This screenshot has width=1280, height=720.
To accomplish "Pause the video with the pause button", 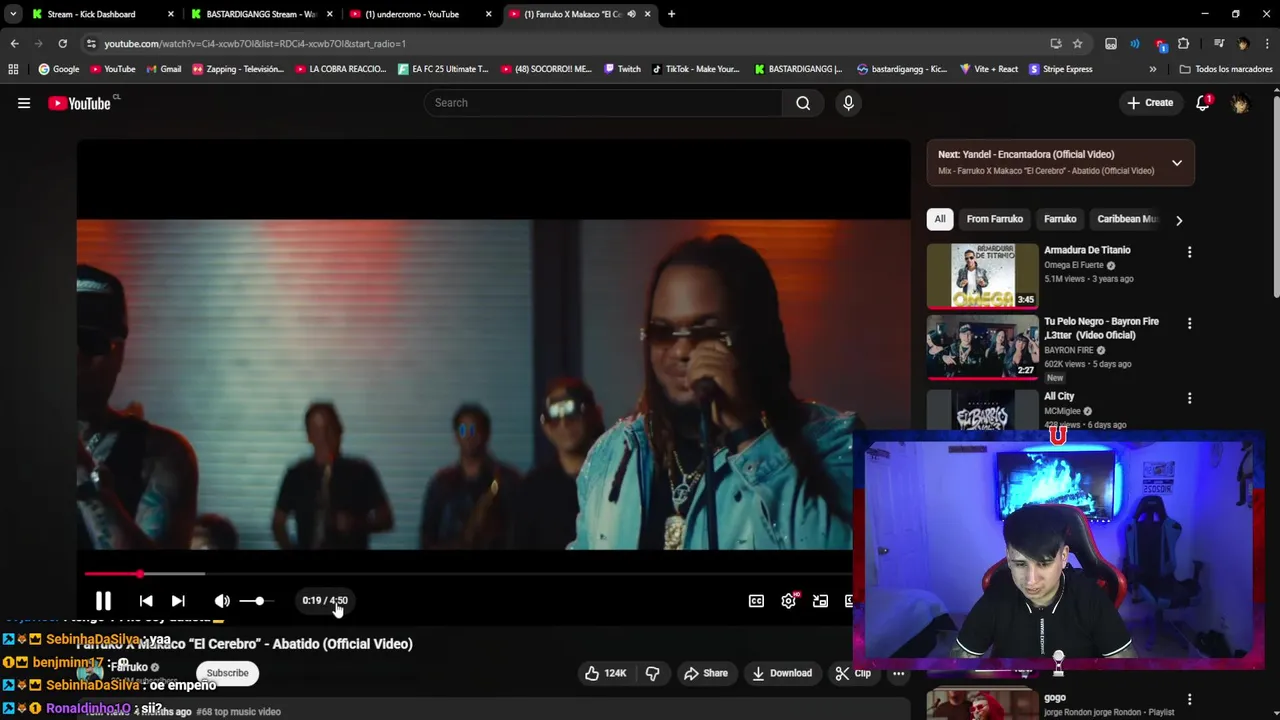I will (103, 601).
